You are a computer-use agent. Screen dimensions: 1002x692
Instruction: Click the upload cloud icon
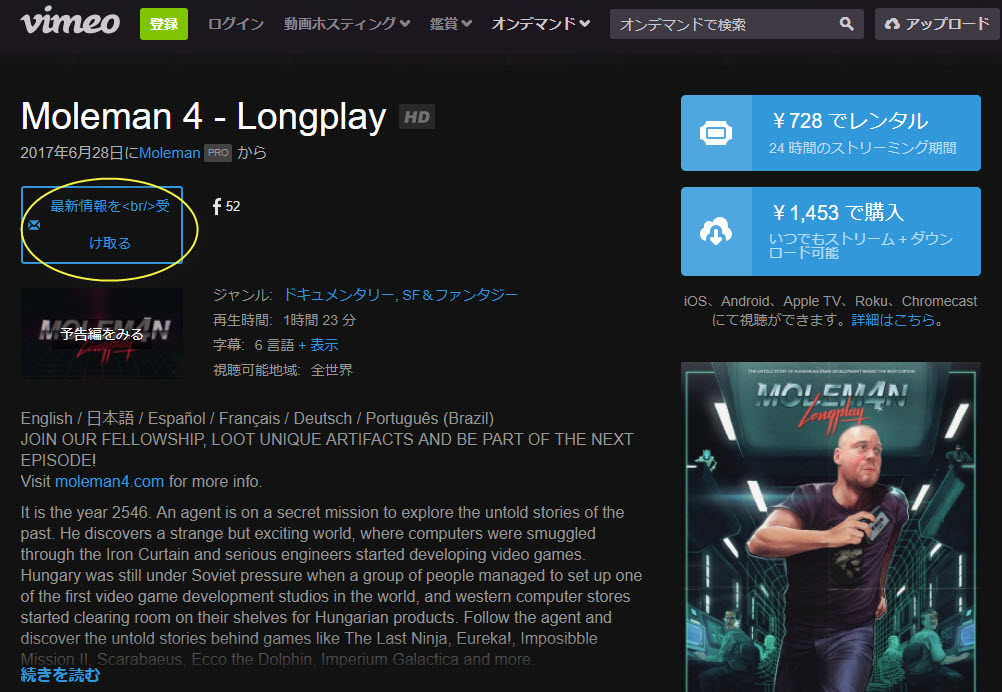coord(892,24)
